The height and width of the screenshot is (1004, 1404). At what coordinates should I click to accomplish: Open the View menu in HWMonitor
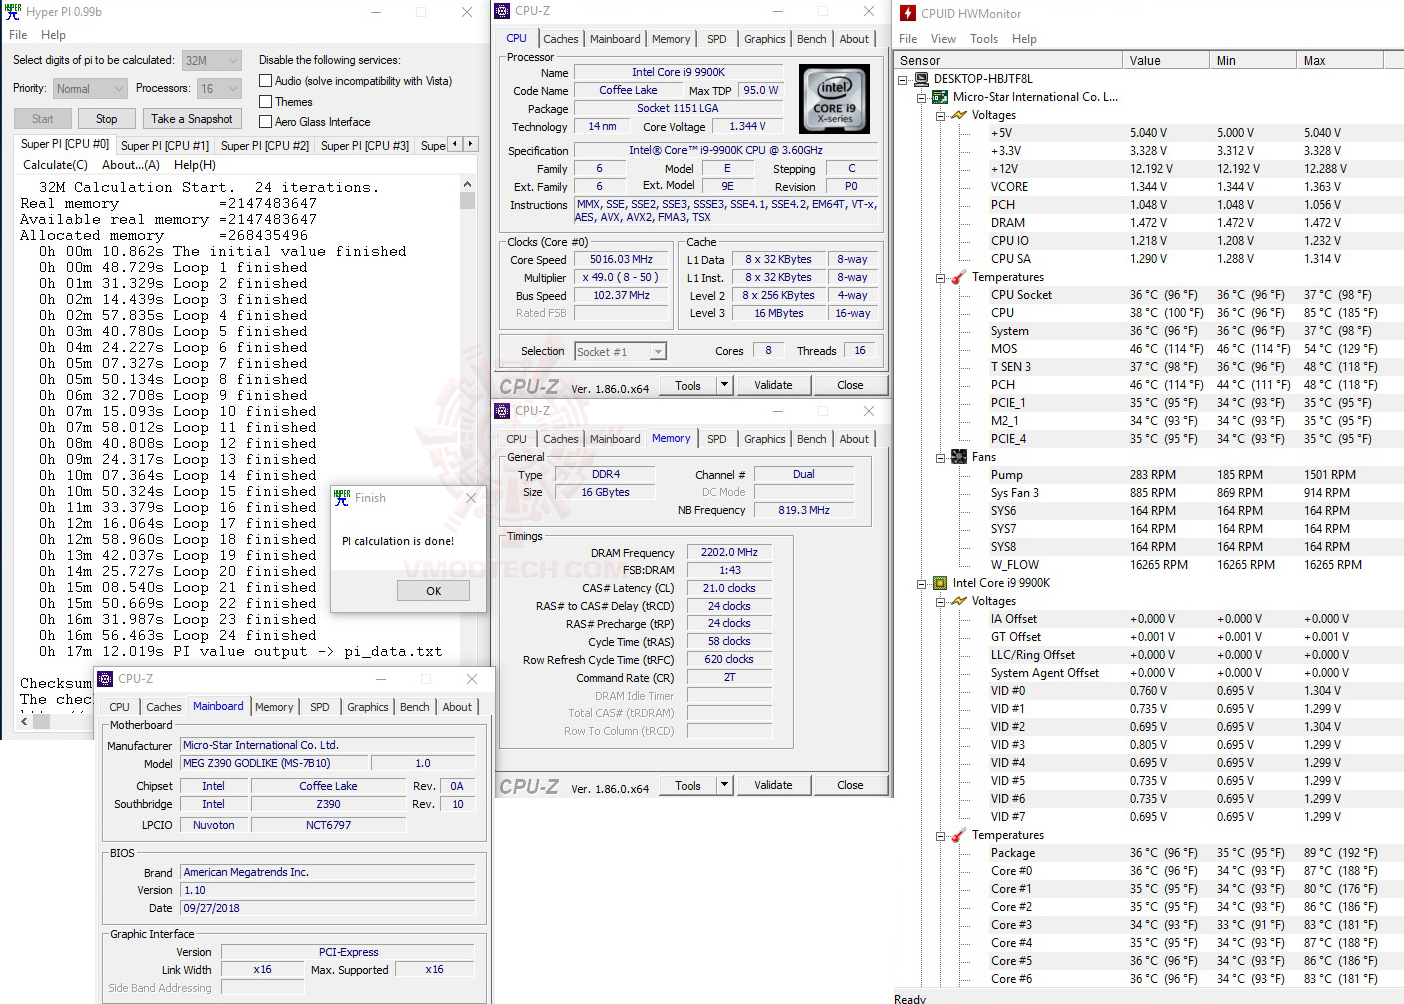(943, 38)
